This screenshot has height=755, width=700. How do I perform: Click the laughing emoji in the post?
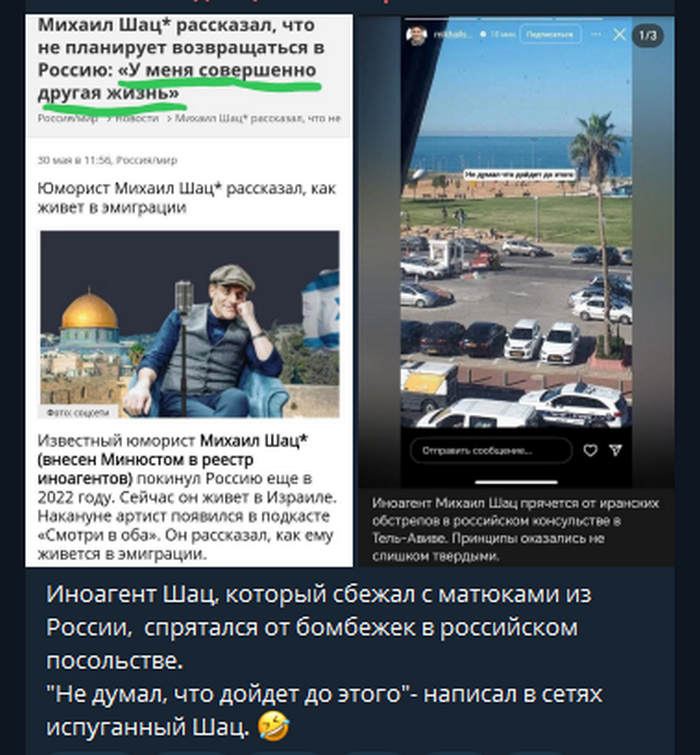pyautogui.click(x=273, y=726)
